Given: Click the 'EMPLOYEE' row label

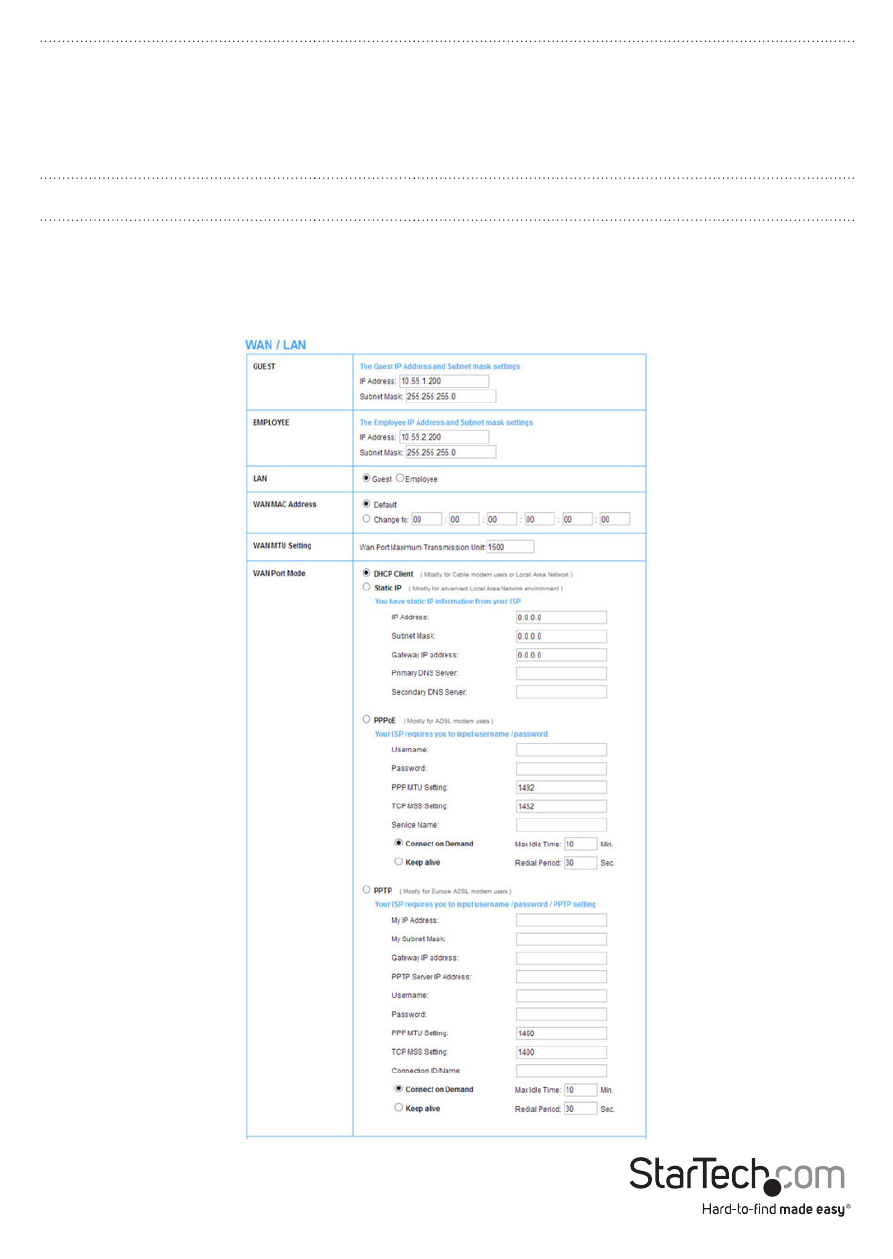Looking at the screenshot, I should pyautogui.click(x=271, y=422).
